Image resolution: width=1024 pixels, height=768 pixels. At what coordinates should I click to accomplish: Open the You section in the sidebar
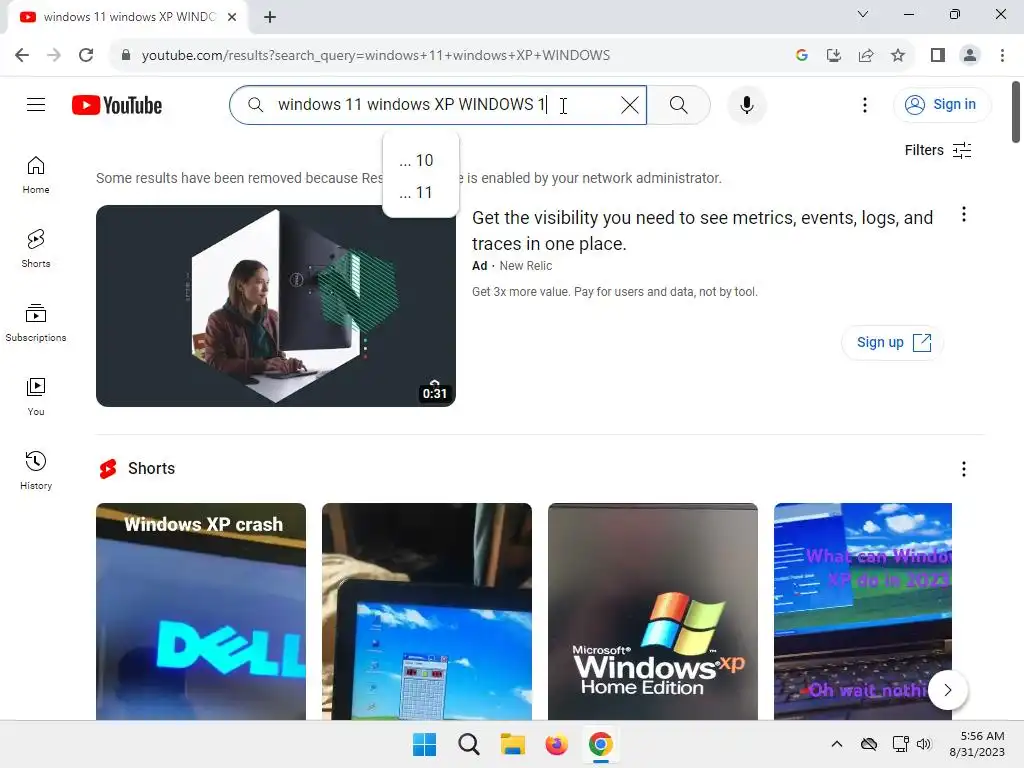[36, 396]
